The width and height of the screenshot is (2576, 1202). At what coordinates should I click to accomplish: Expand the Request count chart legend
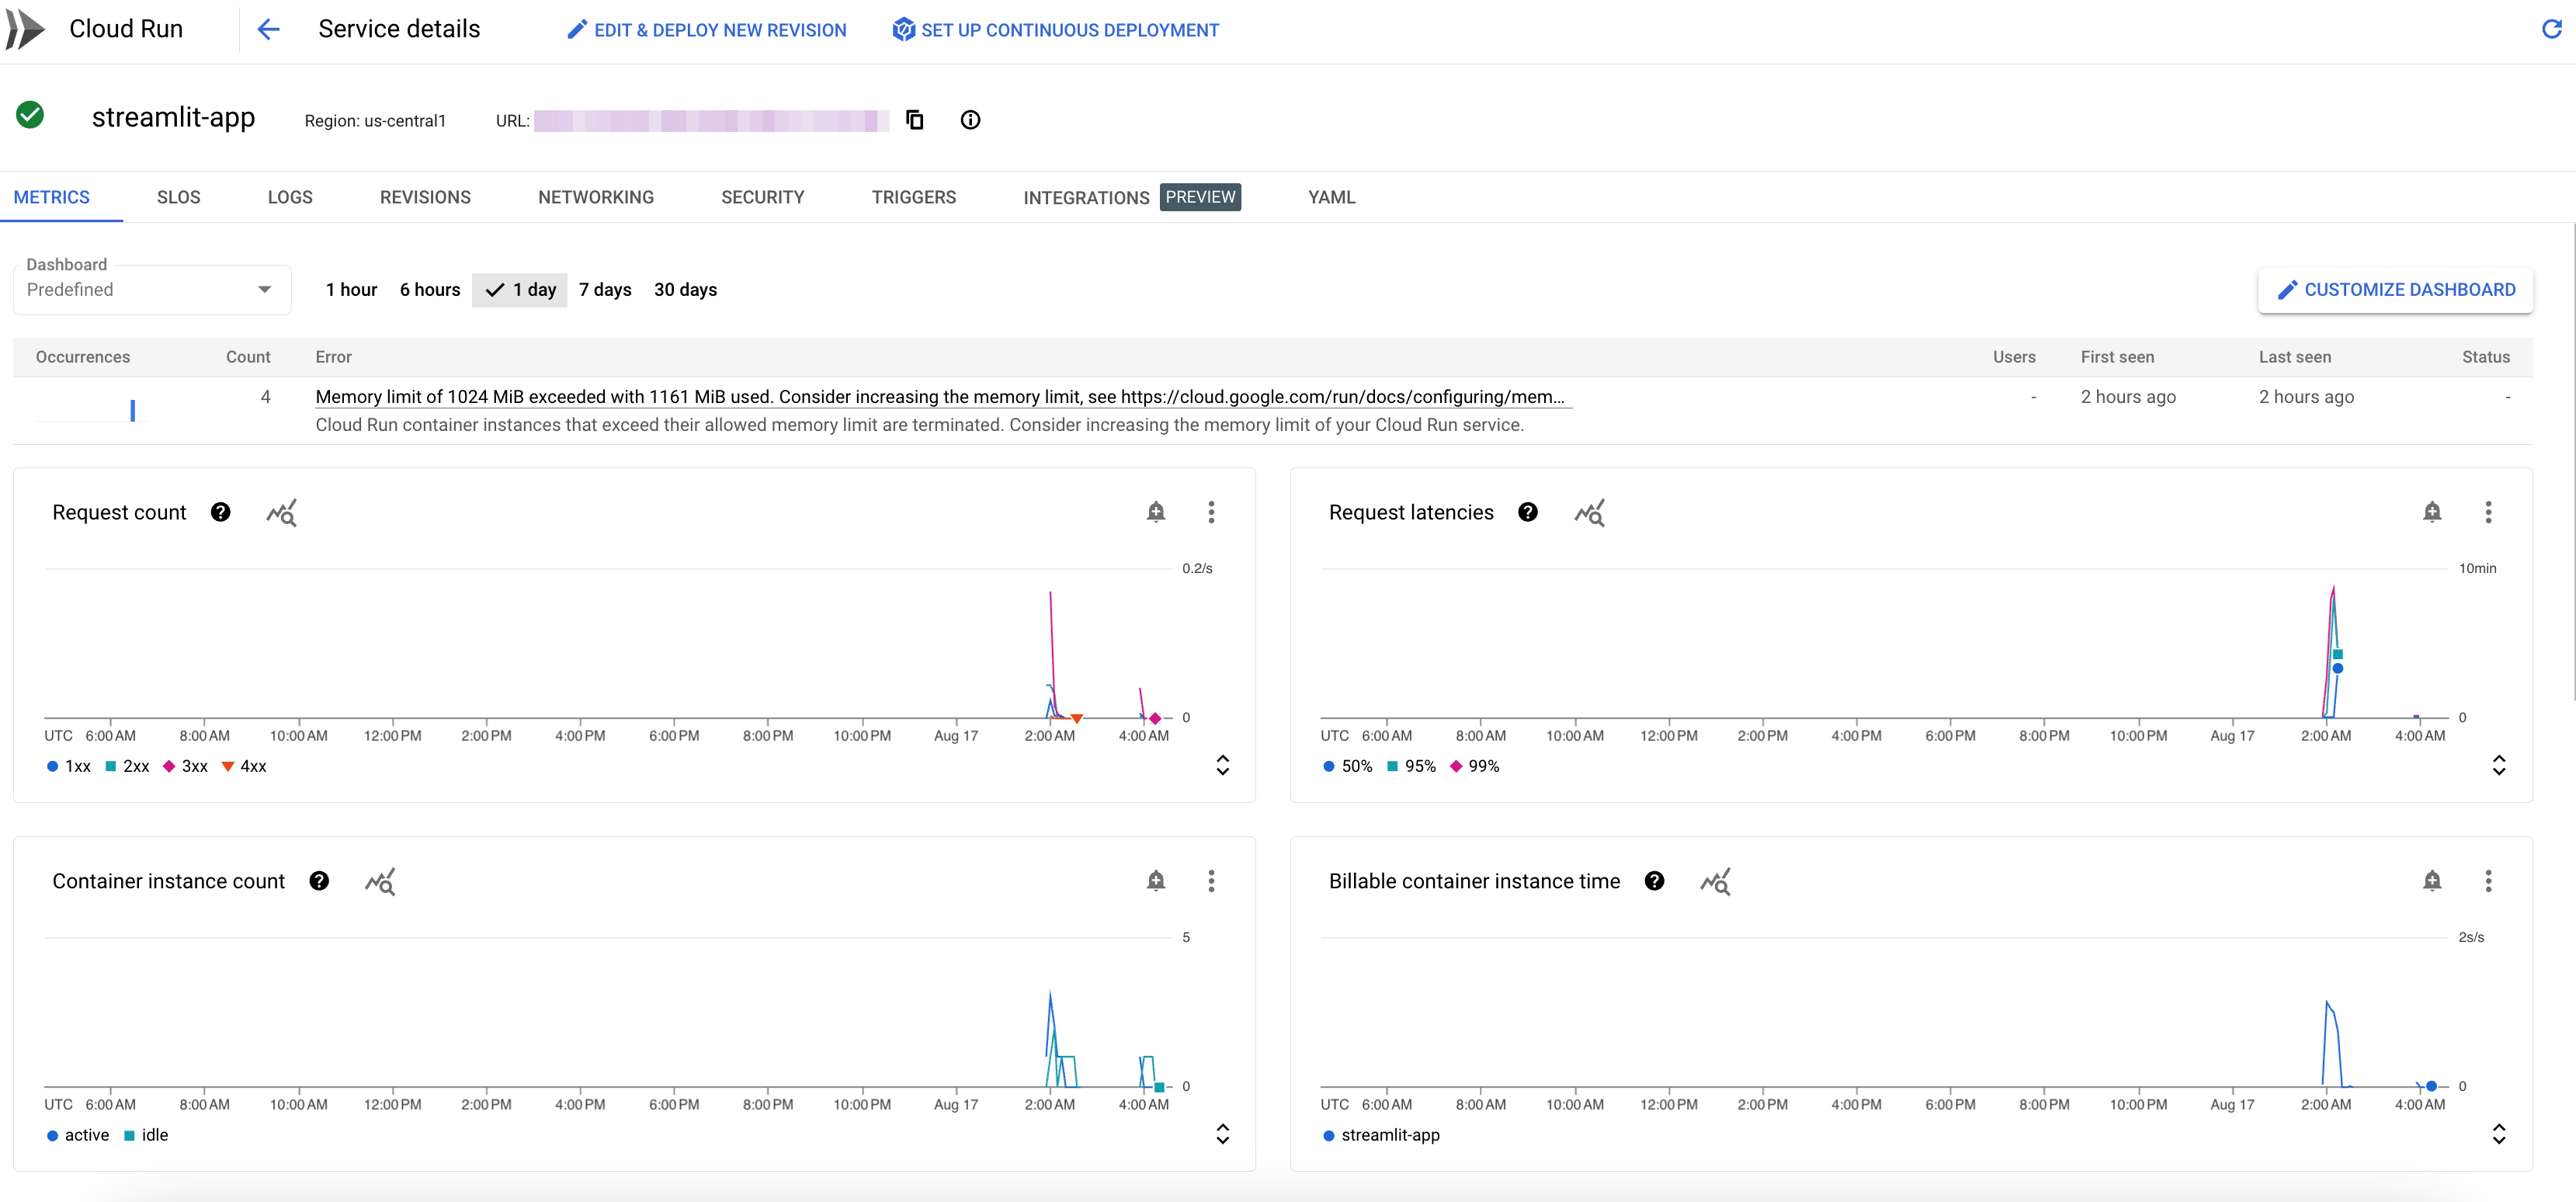click(x=1222, y=766)
